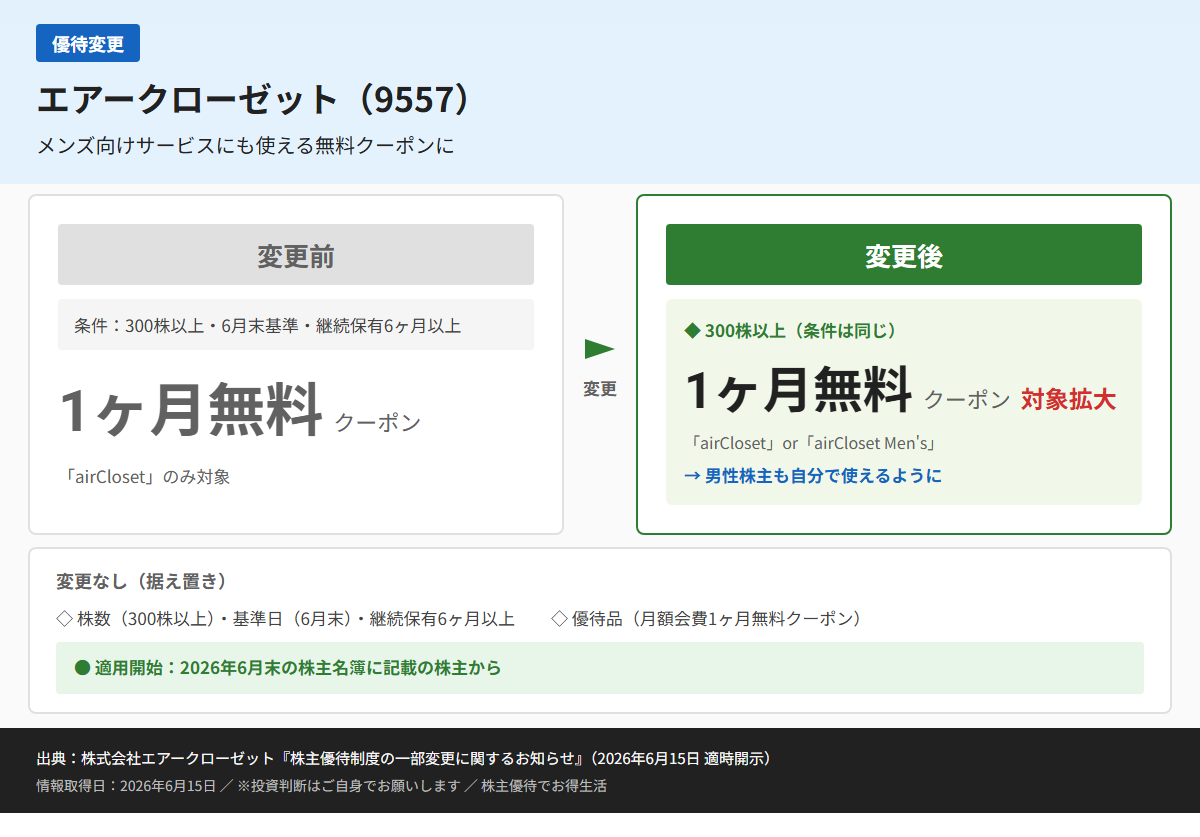Click 情報取得日:2026年6月15日 footer text
Viewport: 1200px width, 837px height.
tap(126, 786)
